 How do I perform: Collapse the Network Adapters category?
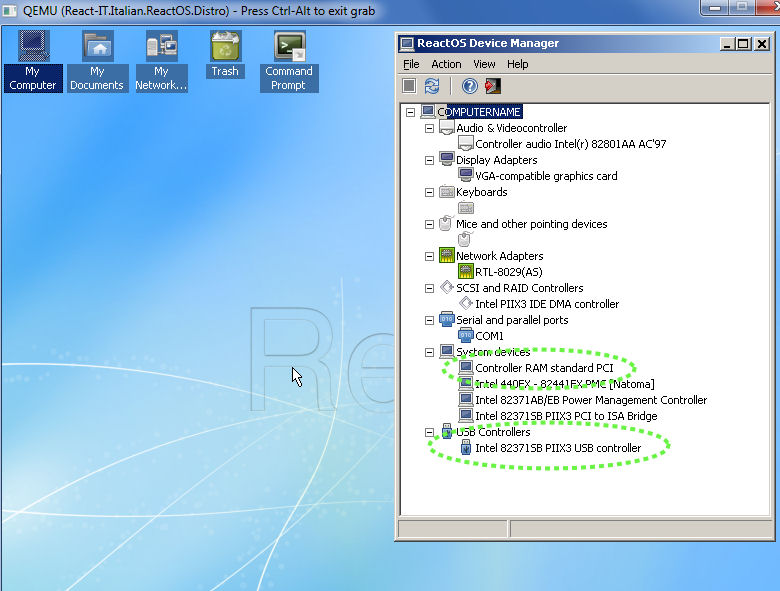point(429,256)
